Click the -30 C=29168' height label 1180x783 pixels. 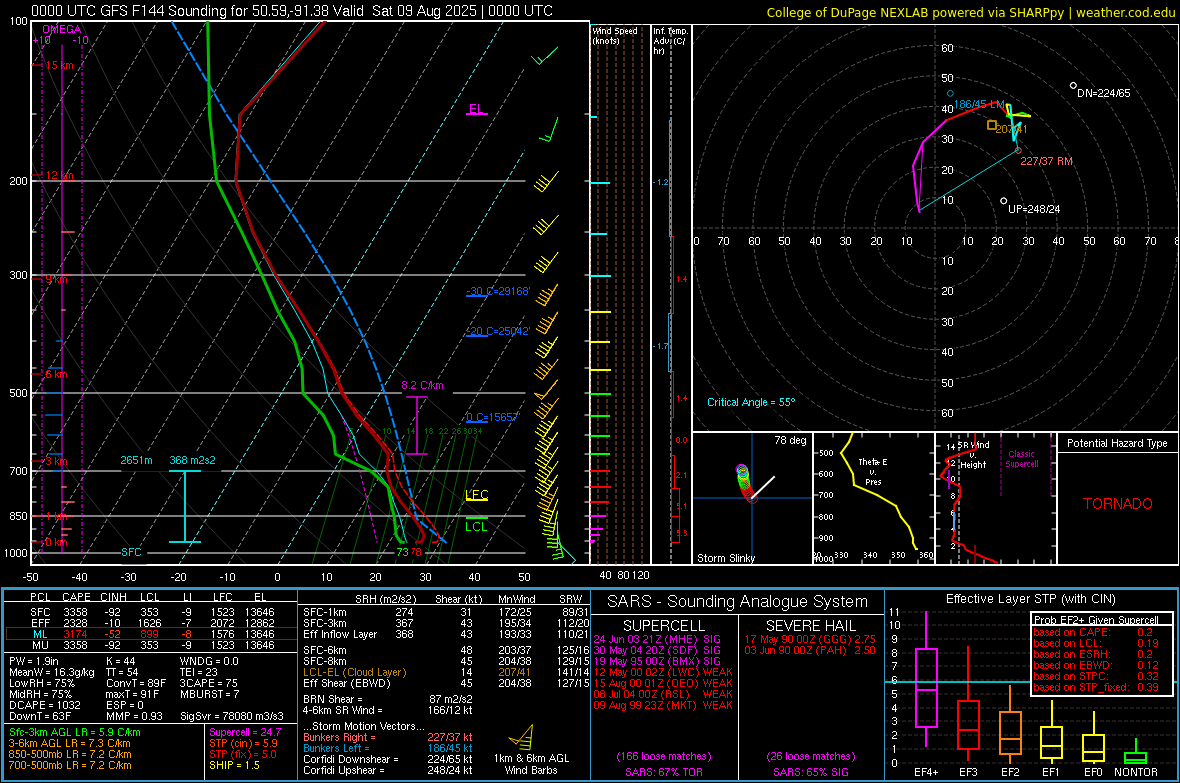click(x=498, y=291)
